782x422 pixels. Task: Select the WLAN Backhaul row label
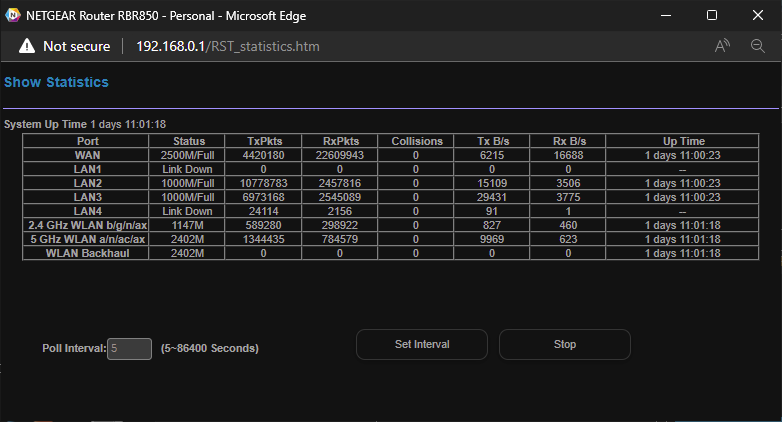coord(88,253)
